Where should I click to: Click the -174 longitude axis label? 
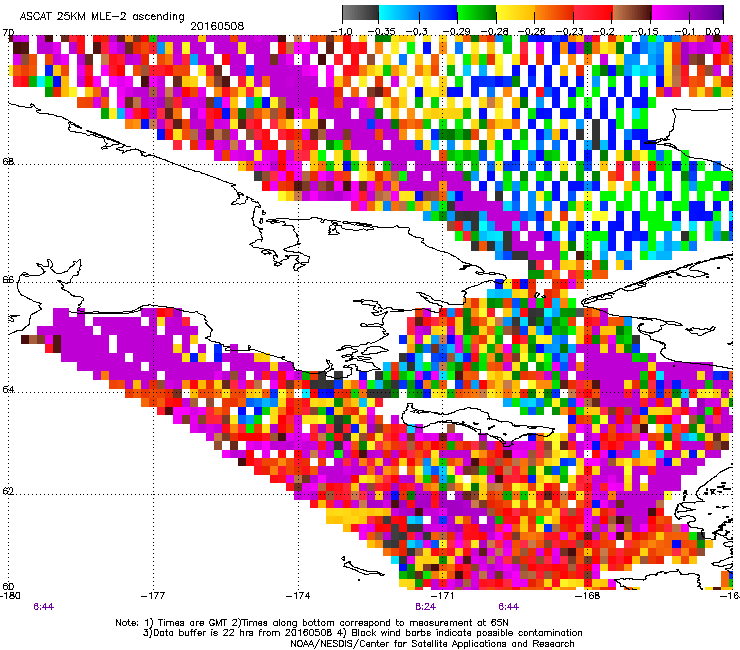pyautogui.click(x=298, y=595)
